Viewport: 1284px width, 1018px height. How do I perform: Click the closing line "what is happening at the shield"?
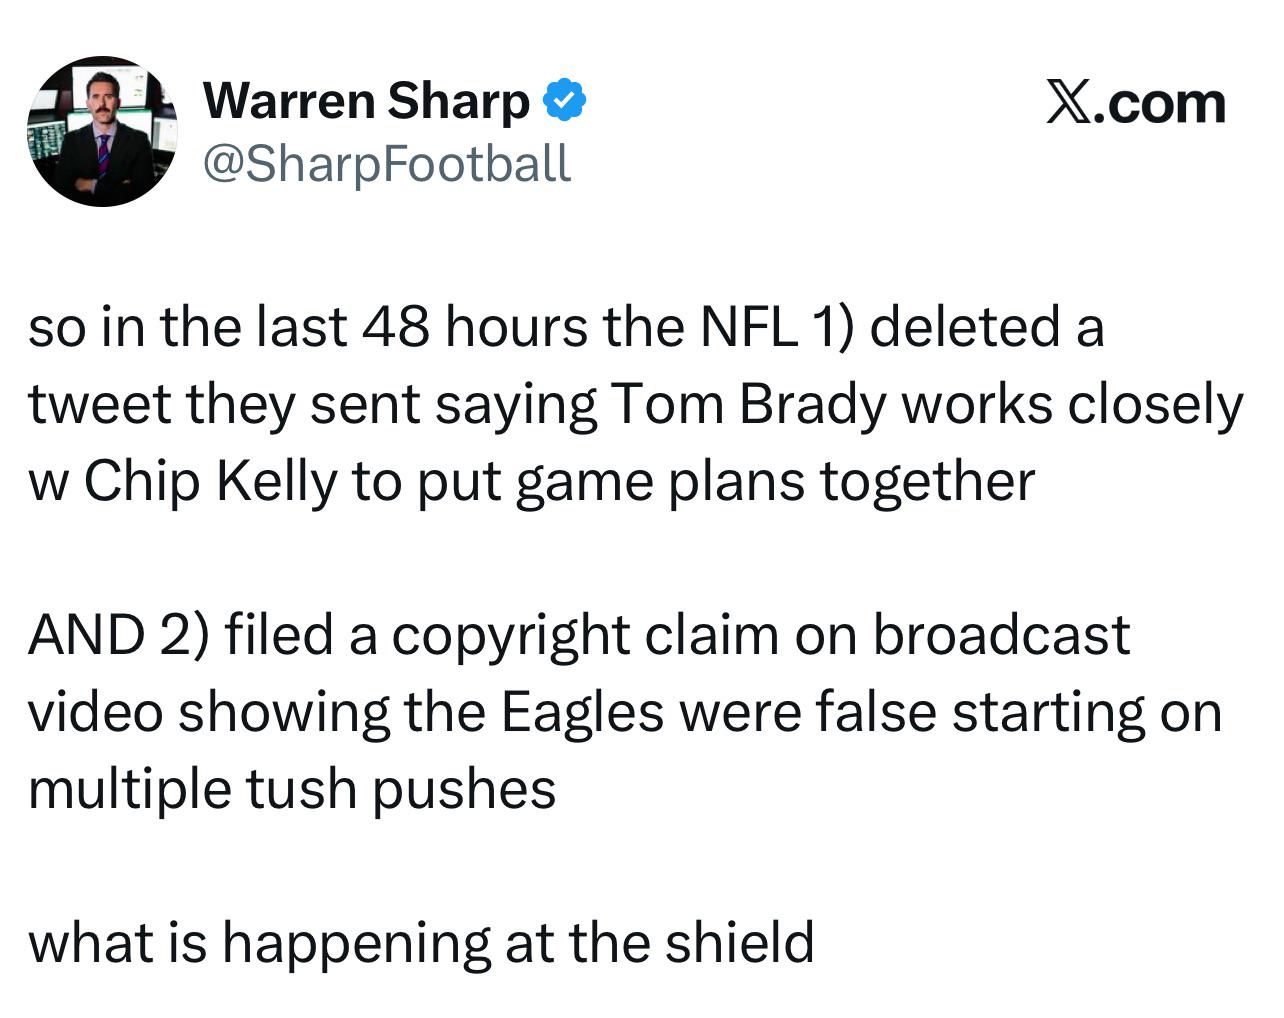[421, 943]
